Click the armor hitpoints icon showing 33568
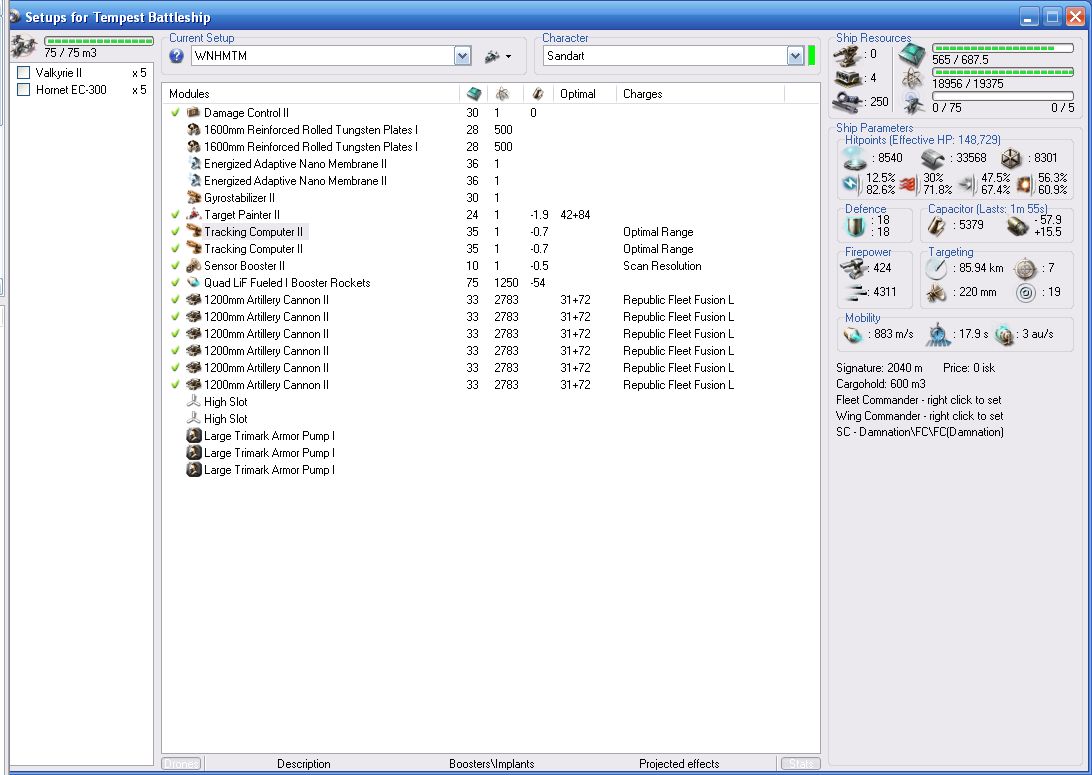1092x775 pixels. pyautogui.click(x=932, y=159)
